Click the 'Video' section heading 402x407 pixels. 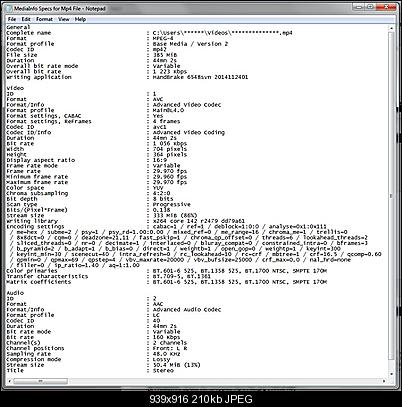tap(15, 88)
